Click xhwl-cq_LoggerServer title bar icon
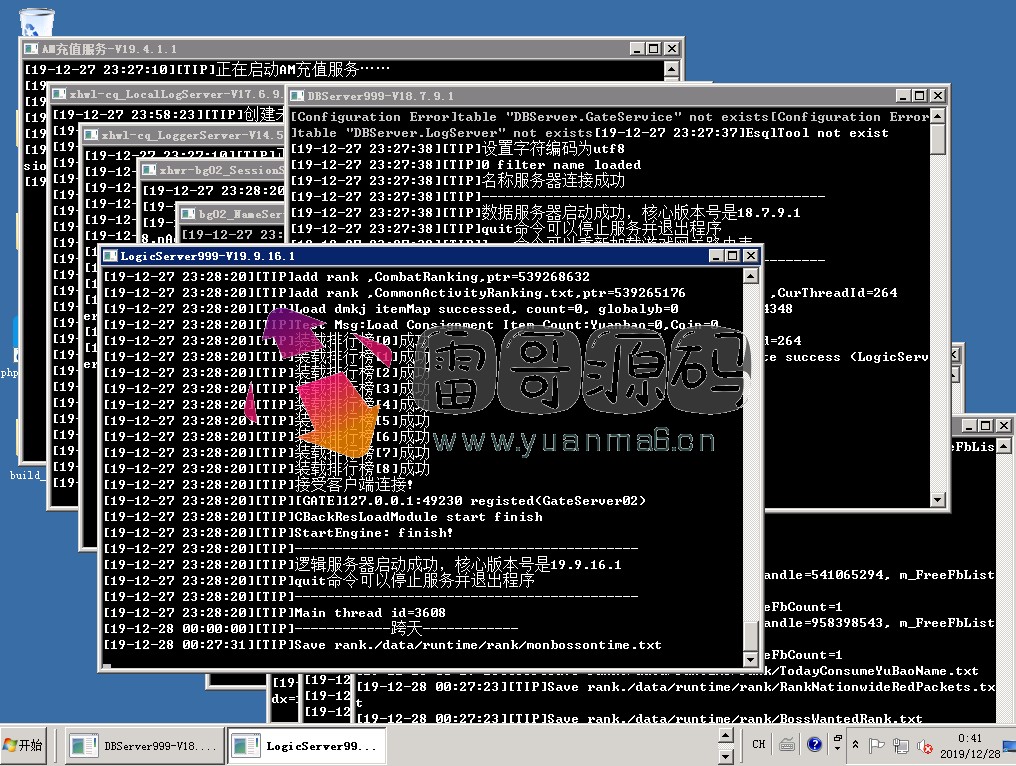The height and width of the screenshot is (766, 1016). coord(91,135)
